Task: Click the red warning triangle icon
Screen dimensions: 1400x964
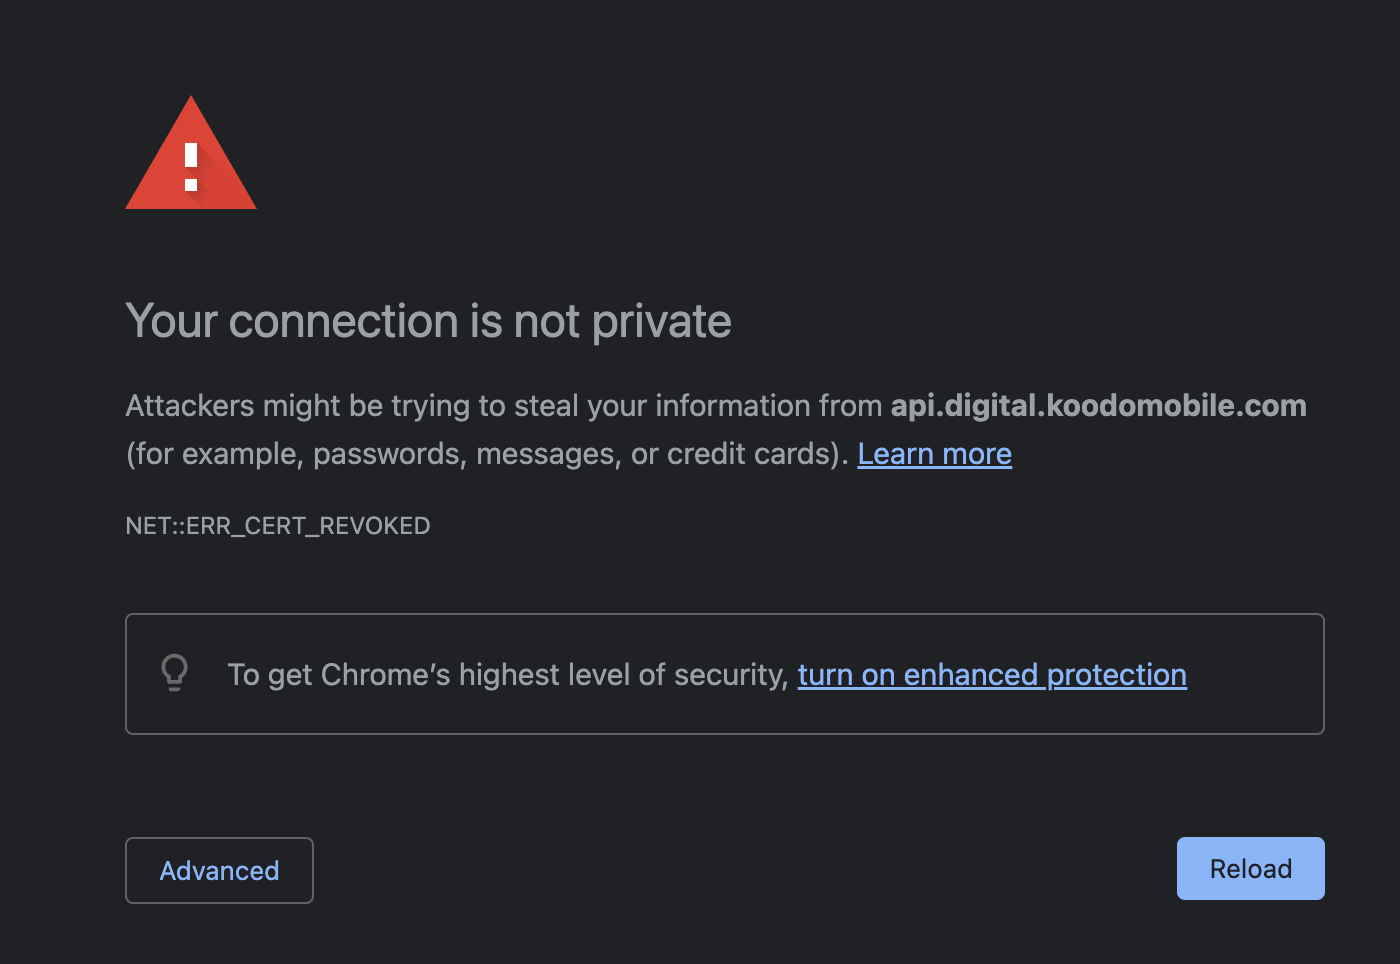Action: click(191, 153)
